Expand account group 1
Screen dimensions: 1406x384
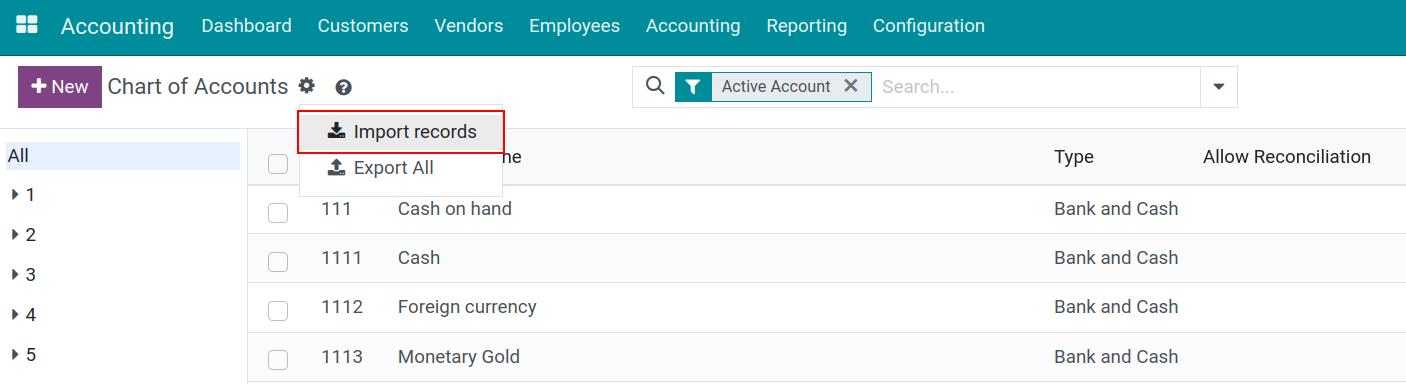[x=16, y=195]
